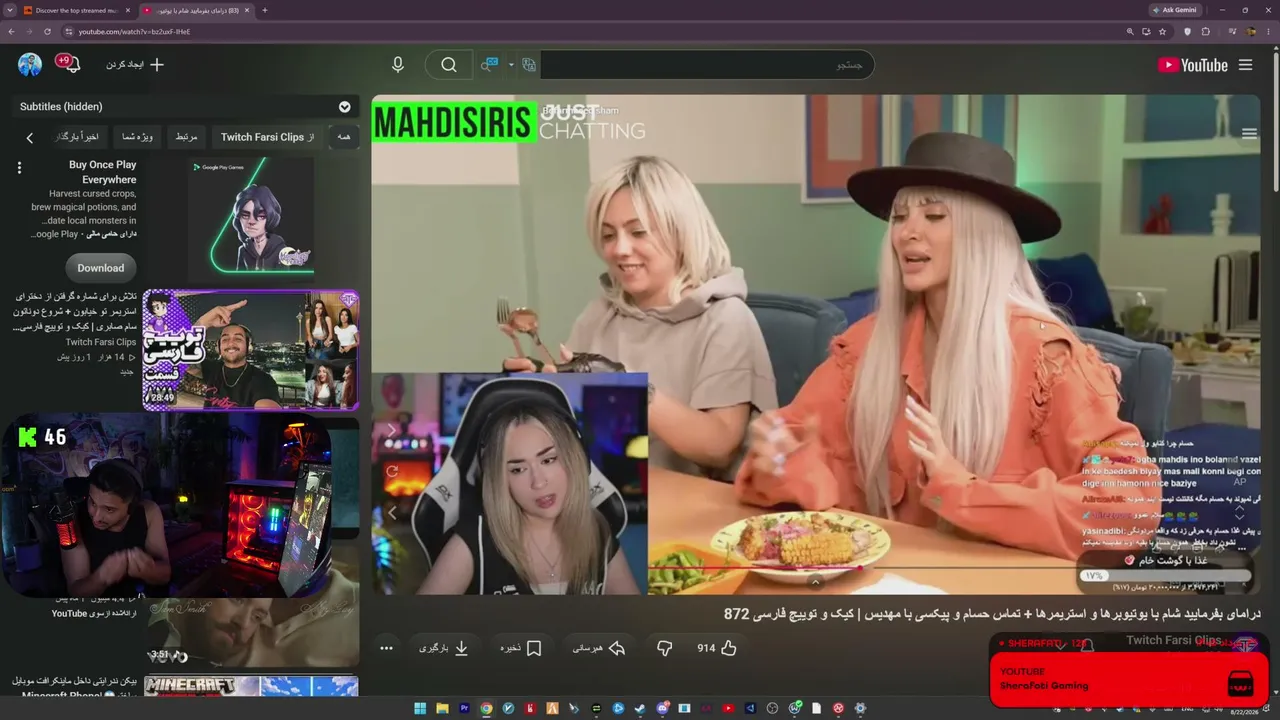Screen dimensions: 1280x720
Task: Open the YouTube hamburger guide menu
Action: (x=1245, y=65)
